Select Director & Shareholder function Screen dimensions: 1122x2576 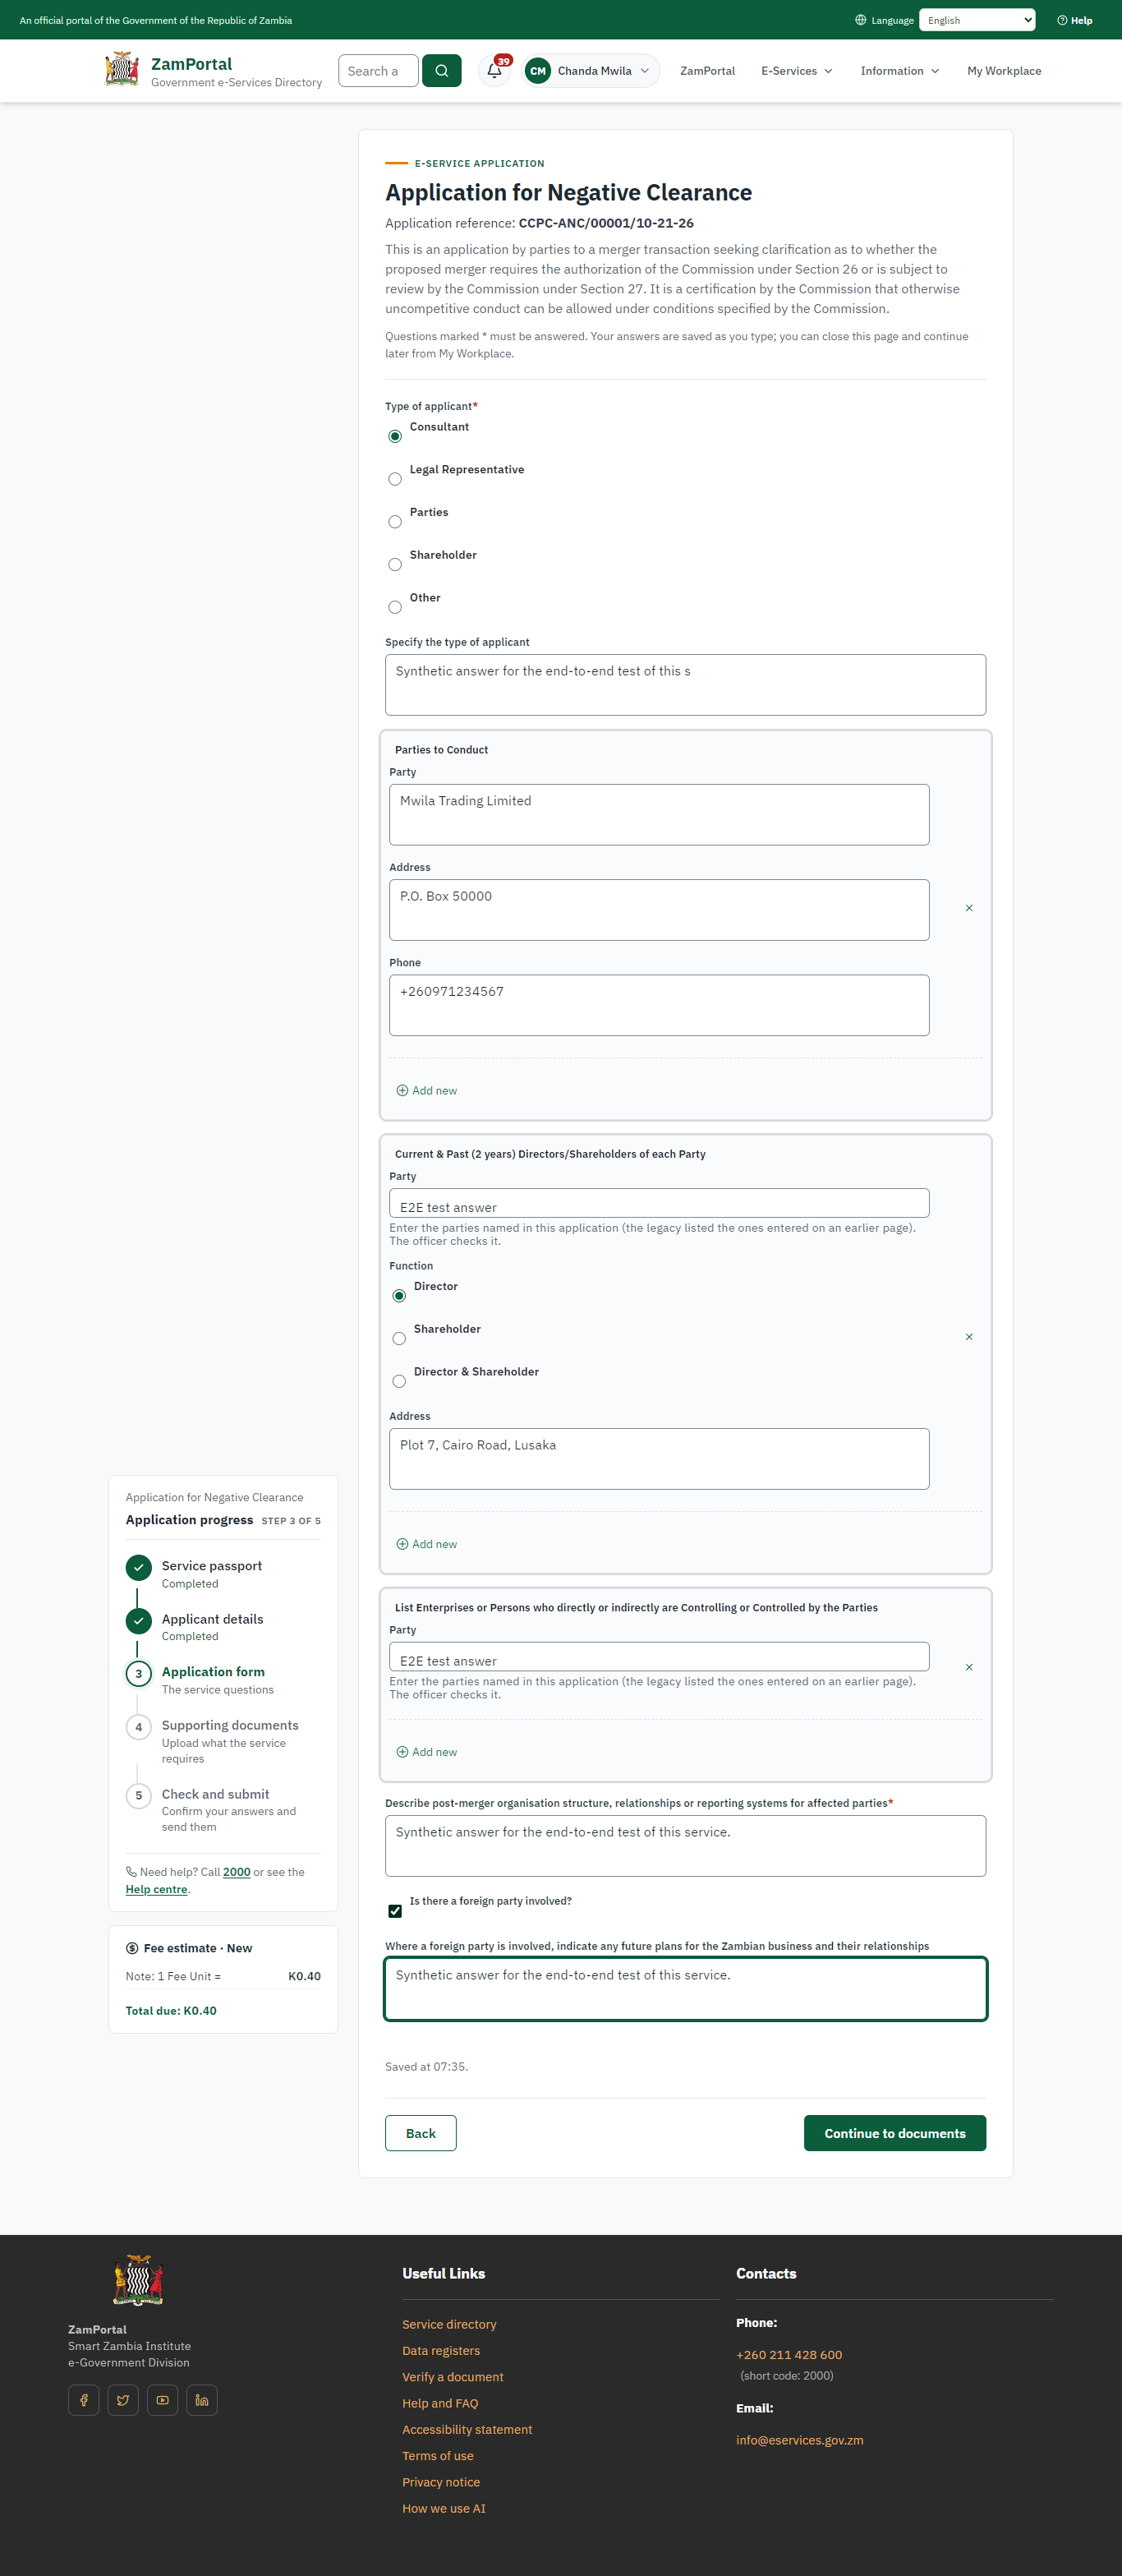point(399,1382)
